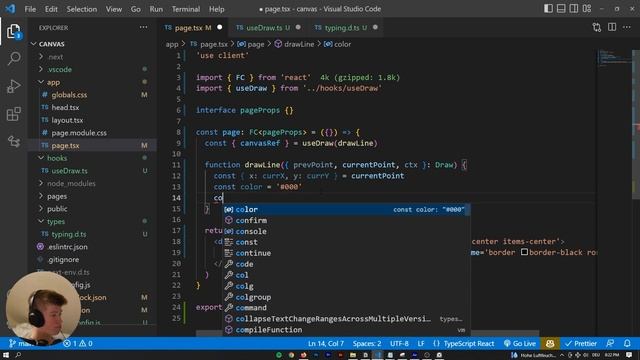The width and height of the screenshot is (640, 360).
Task: Expand the .vscode folder
Action: (x=59, y=69)
